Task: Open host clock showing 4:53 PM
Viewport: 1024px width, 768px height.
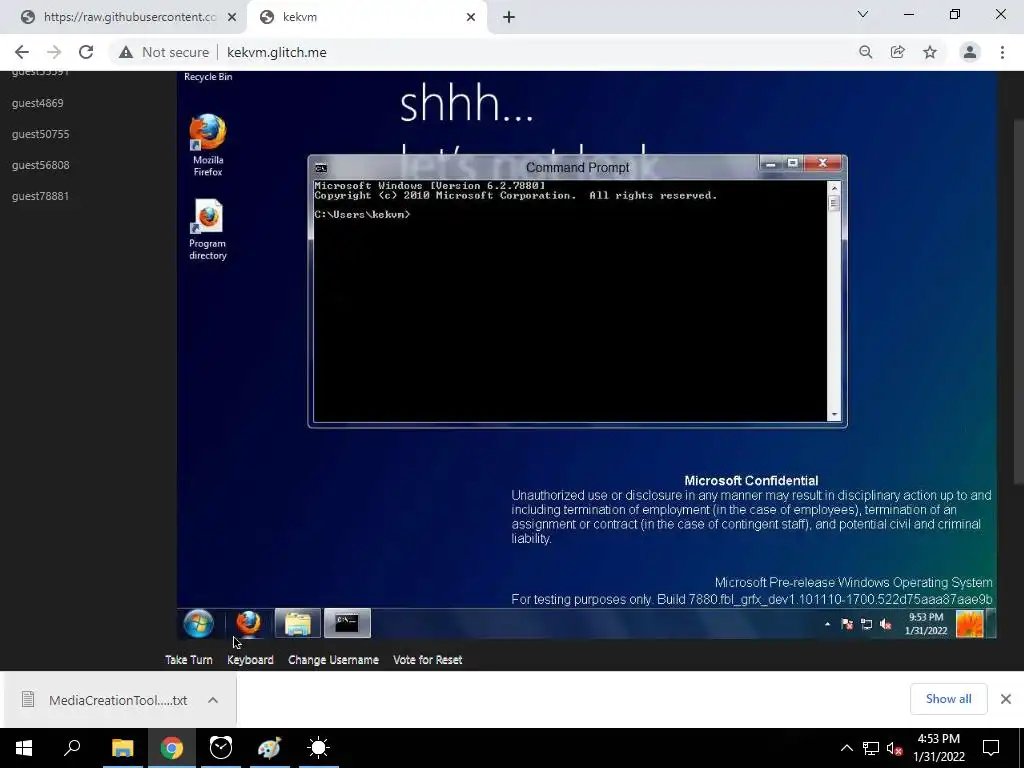Action: point(939,748)
